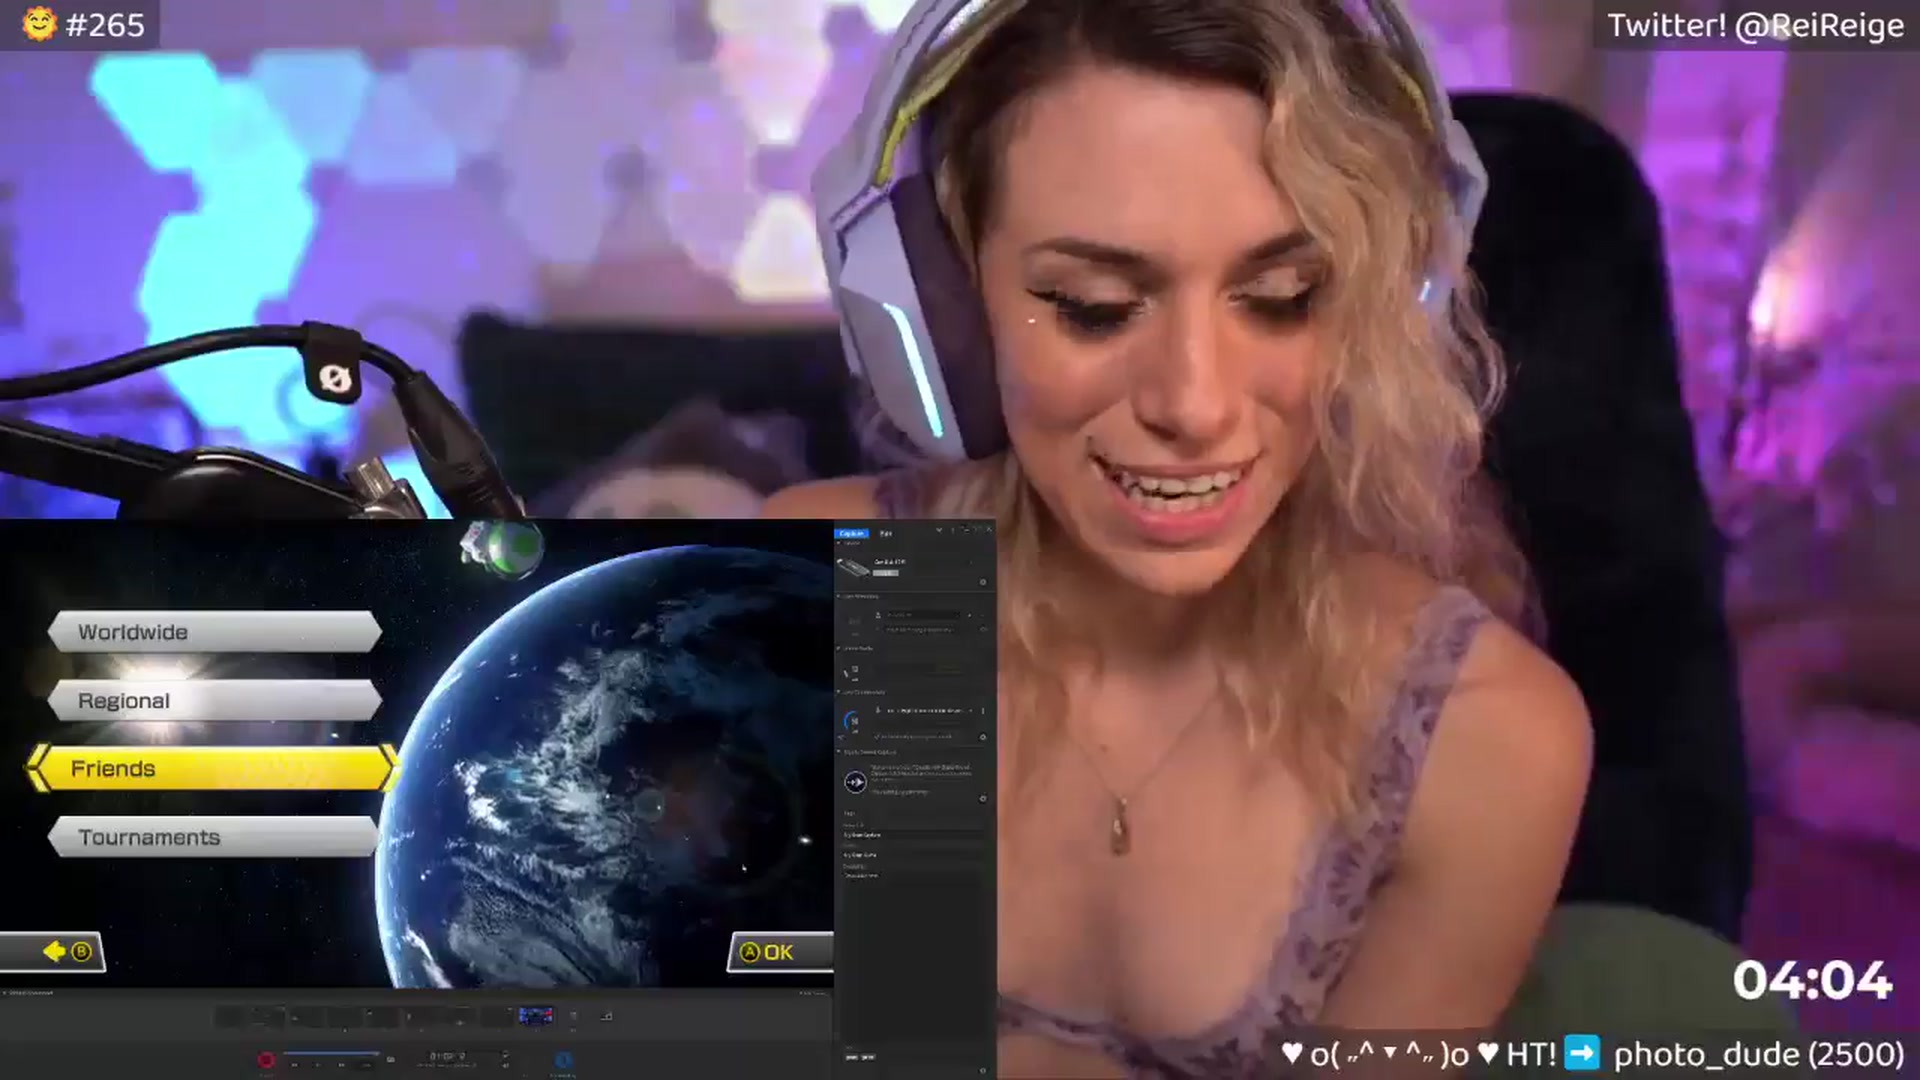This screenshot has height=1080, width=1920.
Task: Click the stream command arrow icon
Action: click(856, 782)
